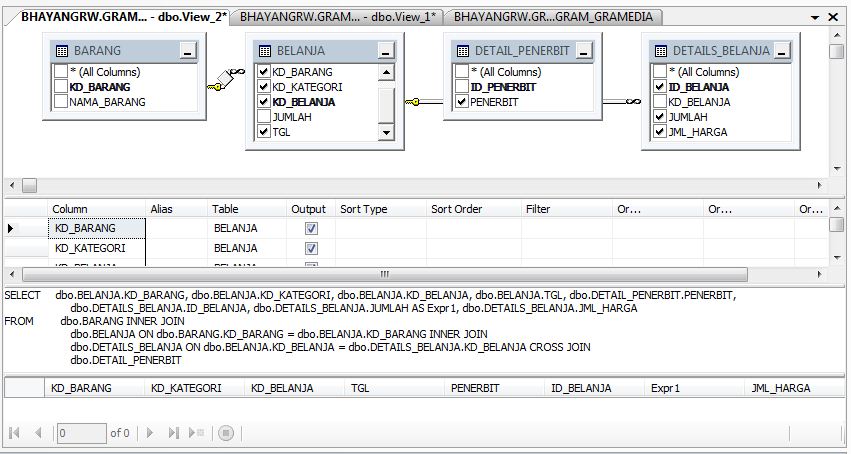Click the Alias cell of KD_BARANG row
Viewport: 851px width, 454px height.
(176, 228)
